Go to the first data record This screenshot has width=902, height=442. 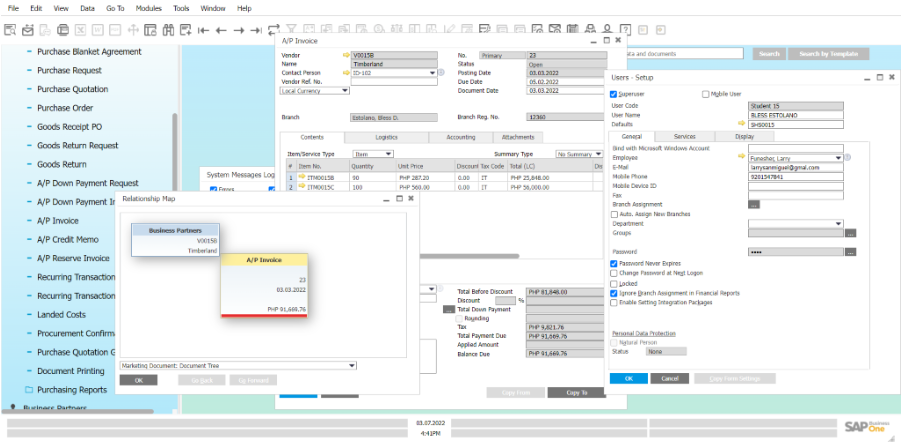[203, 30]
